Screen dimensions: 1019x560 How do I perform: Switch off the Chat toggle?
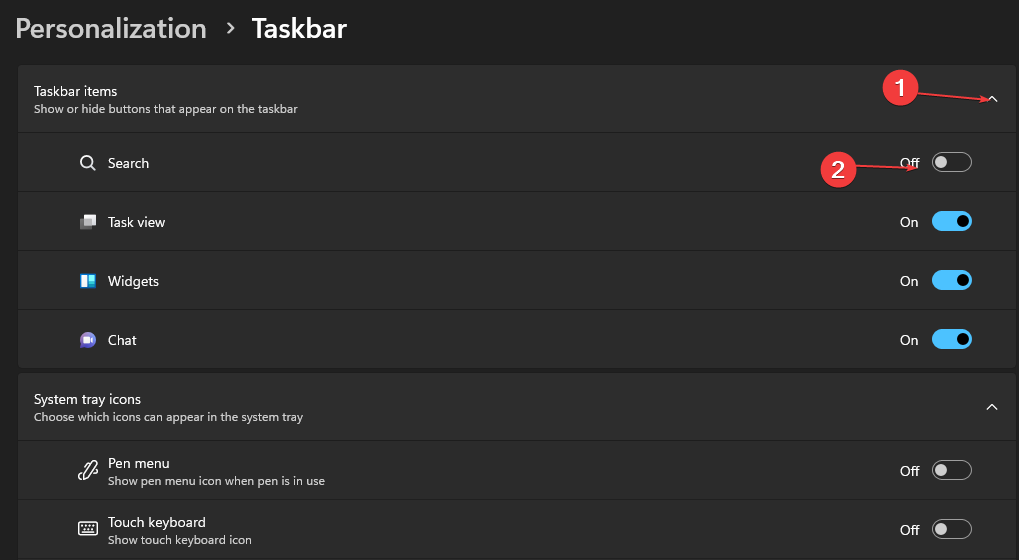click(x=951, y=340)
